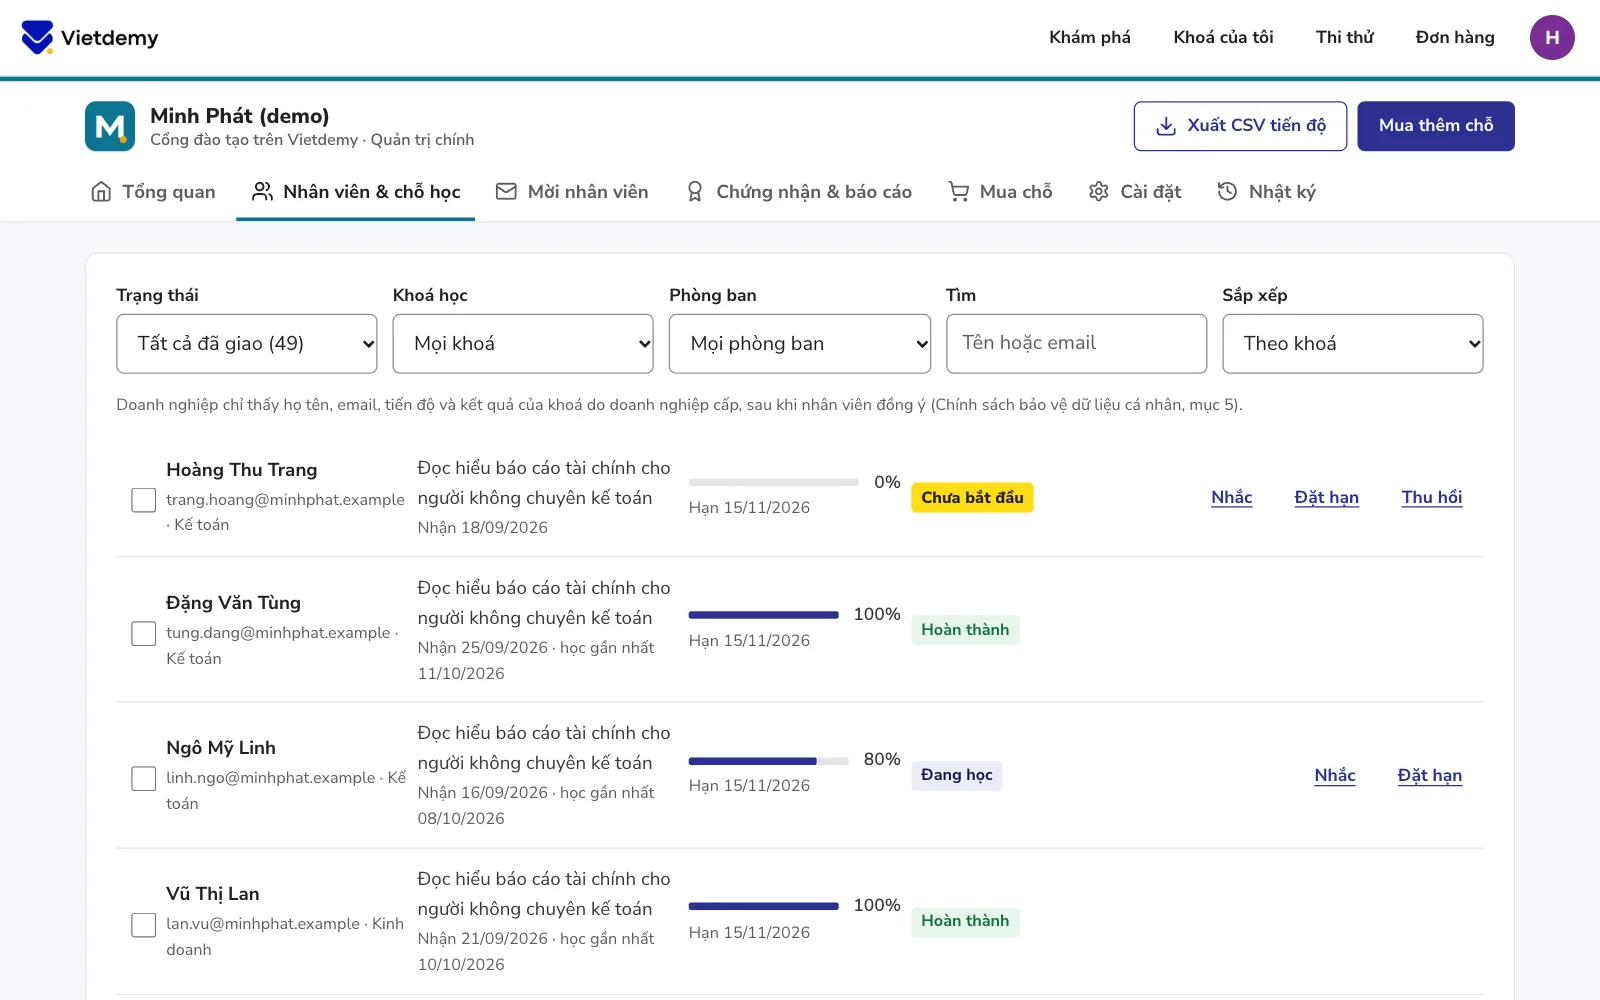Open the Nhật ký tab
This screenshot has height=1000, width=1600.
(x=1267, y=192)
